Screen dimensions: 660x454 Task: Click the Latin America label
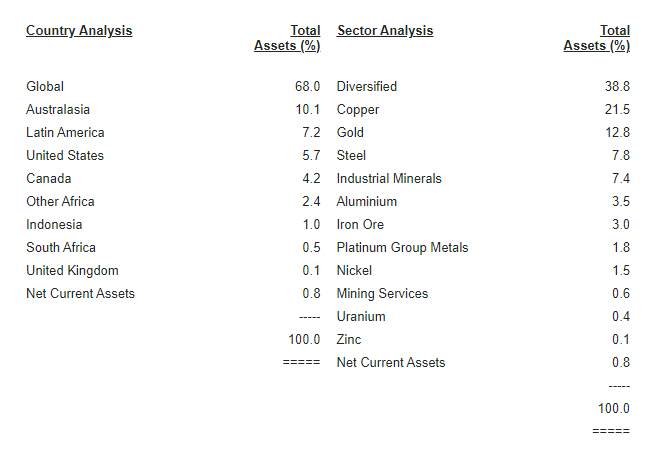tap(65, 133)
